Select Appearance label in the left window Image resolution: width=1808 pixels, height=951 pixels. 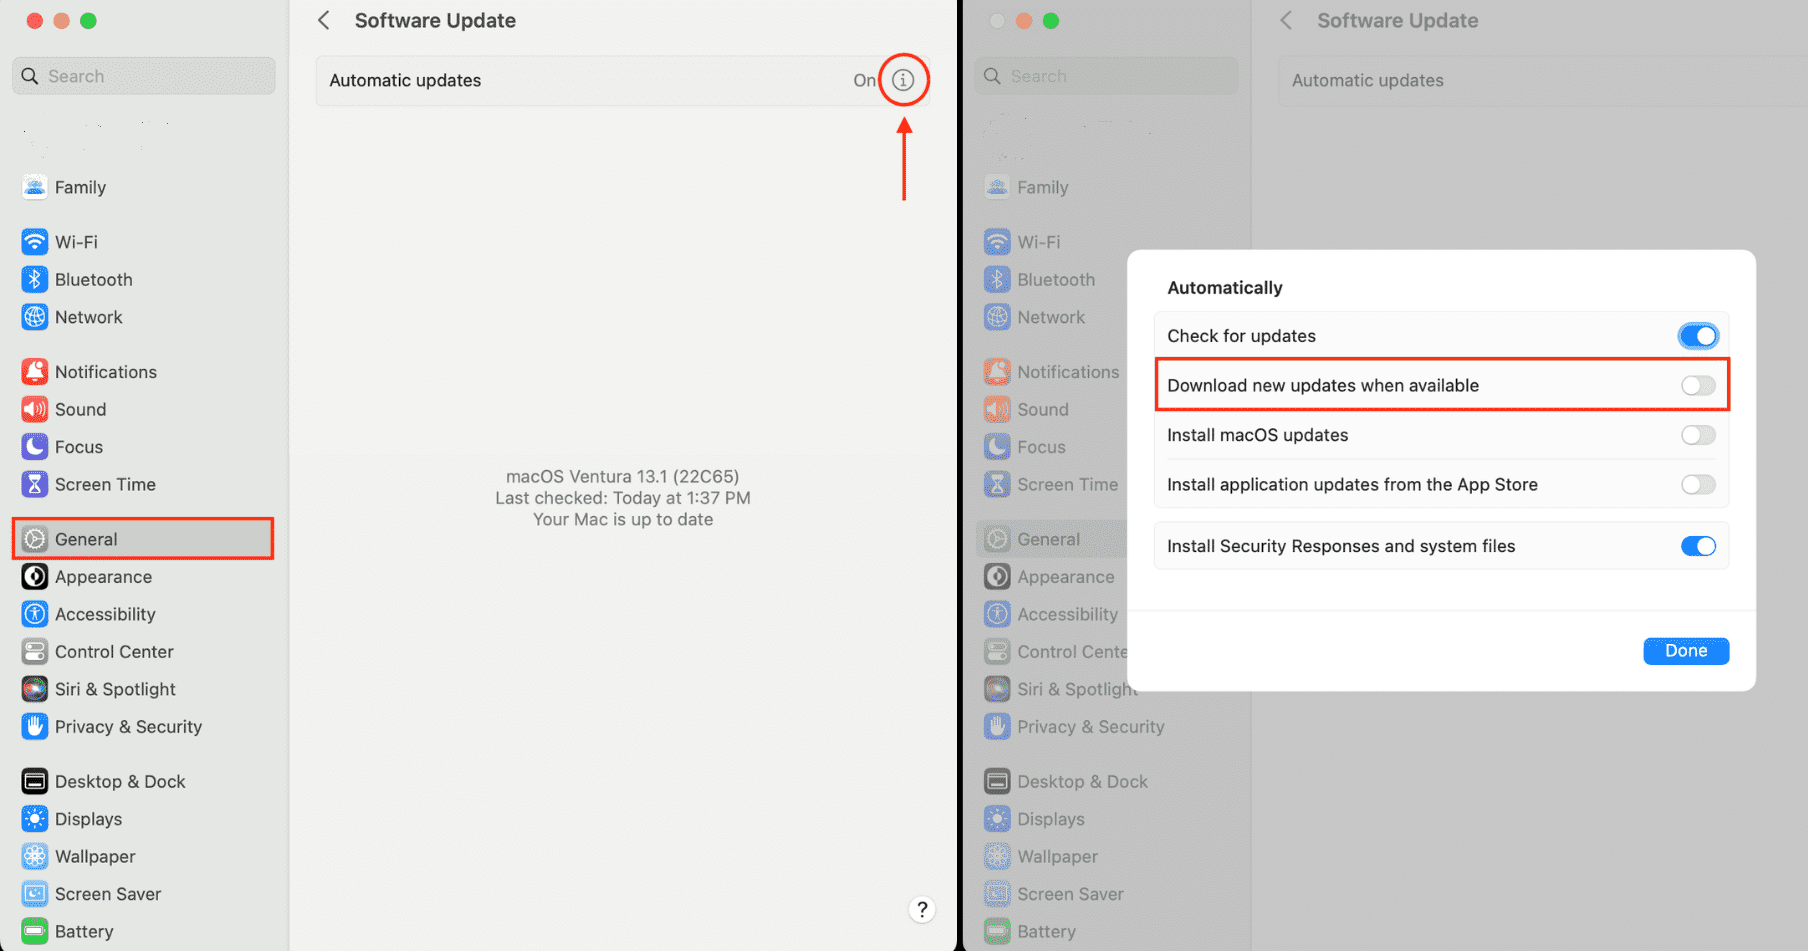(x=104, y=577)
